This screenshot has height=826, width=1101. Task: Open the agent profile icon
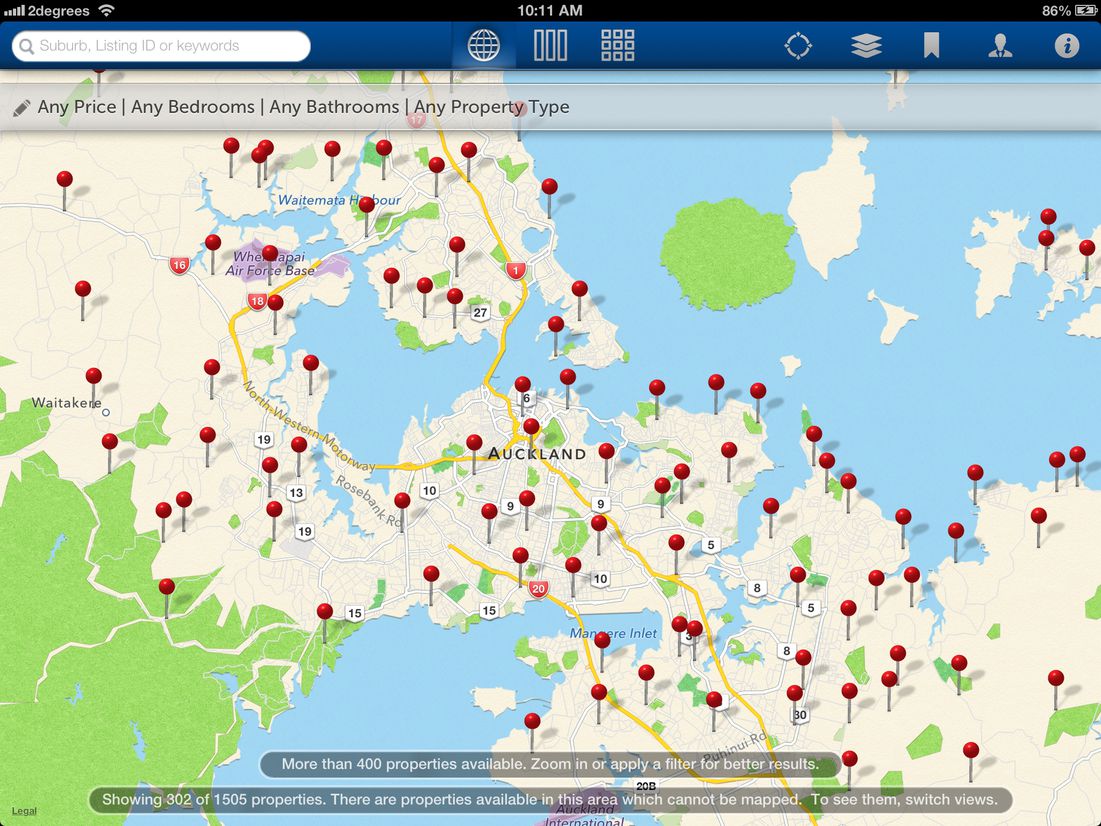pyautogui.click(x=999, y=46)
